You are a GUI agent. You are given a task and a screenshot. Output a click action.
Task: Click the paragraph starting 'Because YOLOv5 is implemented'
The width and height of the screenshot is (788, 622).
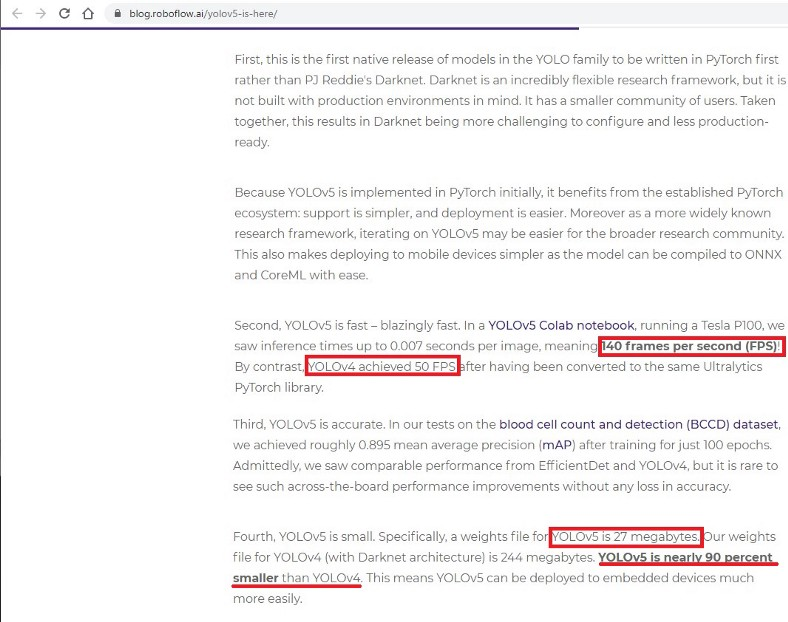[x=509, y=234]
